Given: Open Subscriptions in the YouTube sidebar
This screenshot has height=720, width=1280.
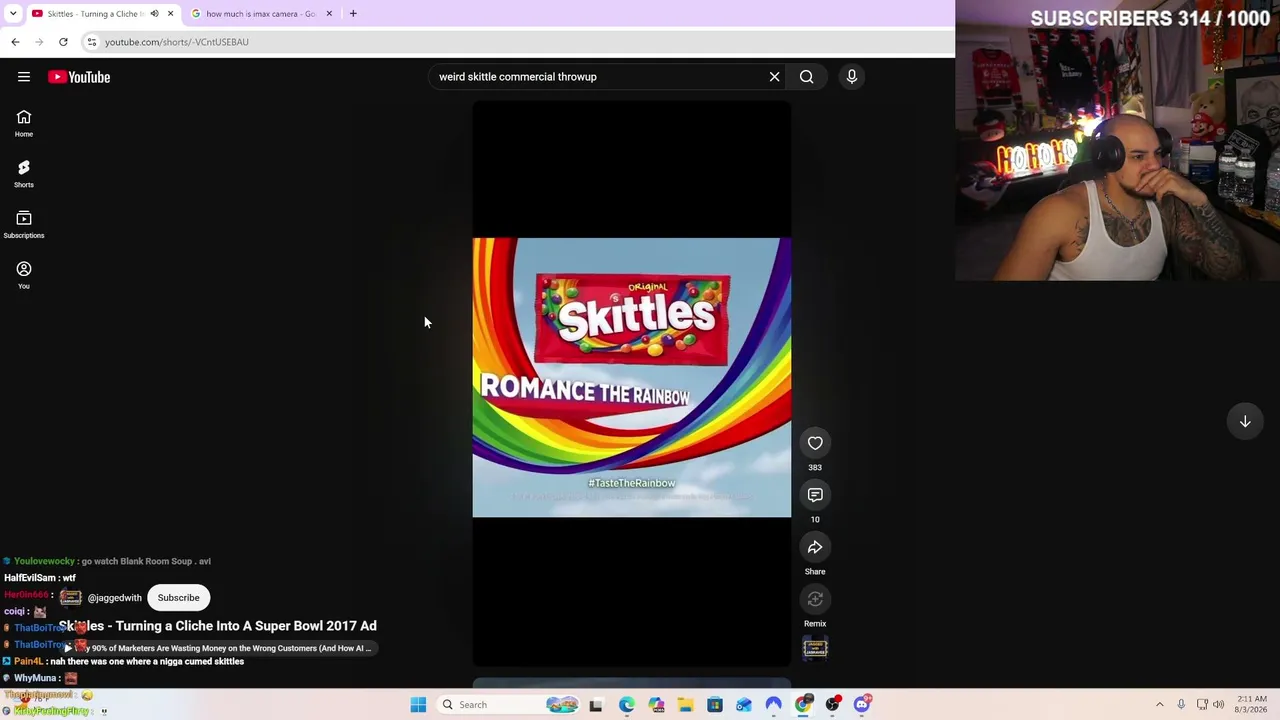Looking at the screenshot, I should point(24,225).
